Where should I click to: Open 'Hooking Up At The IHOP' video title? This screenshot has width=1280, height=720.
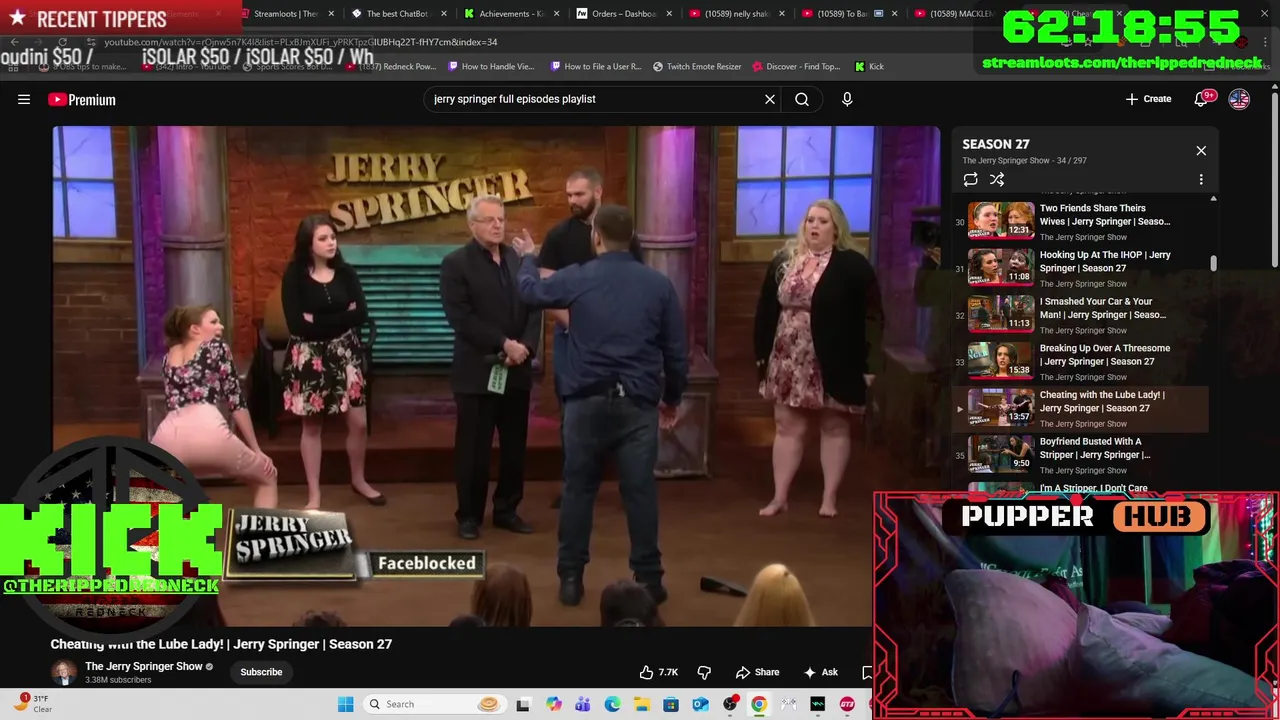pyautogui.click(x=1105, y=261)
